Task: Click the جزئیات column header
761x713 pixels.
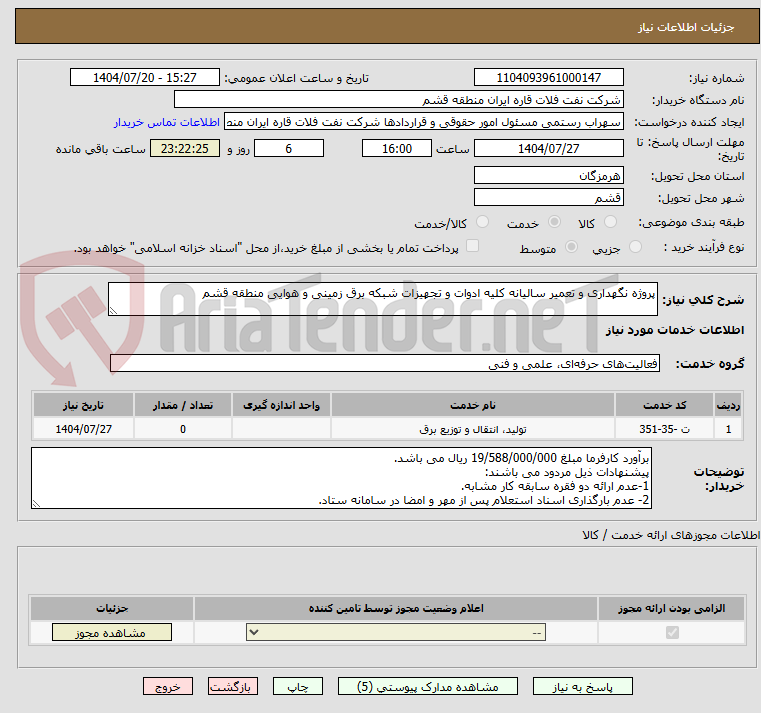Action: [112, 608]
